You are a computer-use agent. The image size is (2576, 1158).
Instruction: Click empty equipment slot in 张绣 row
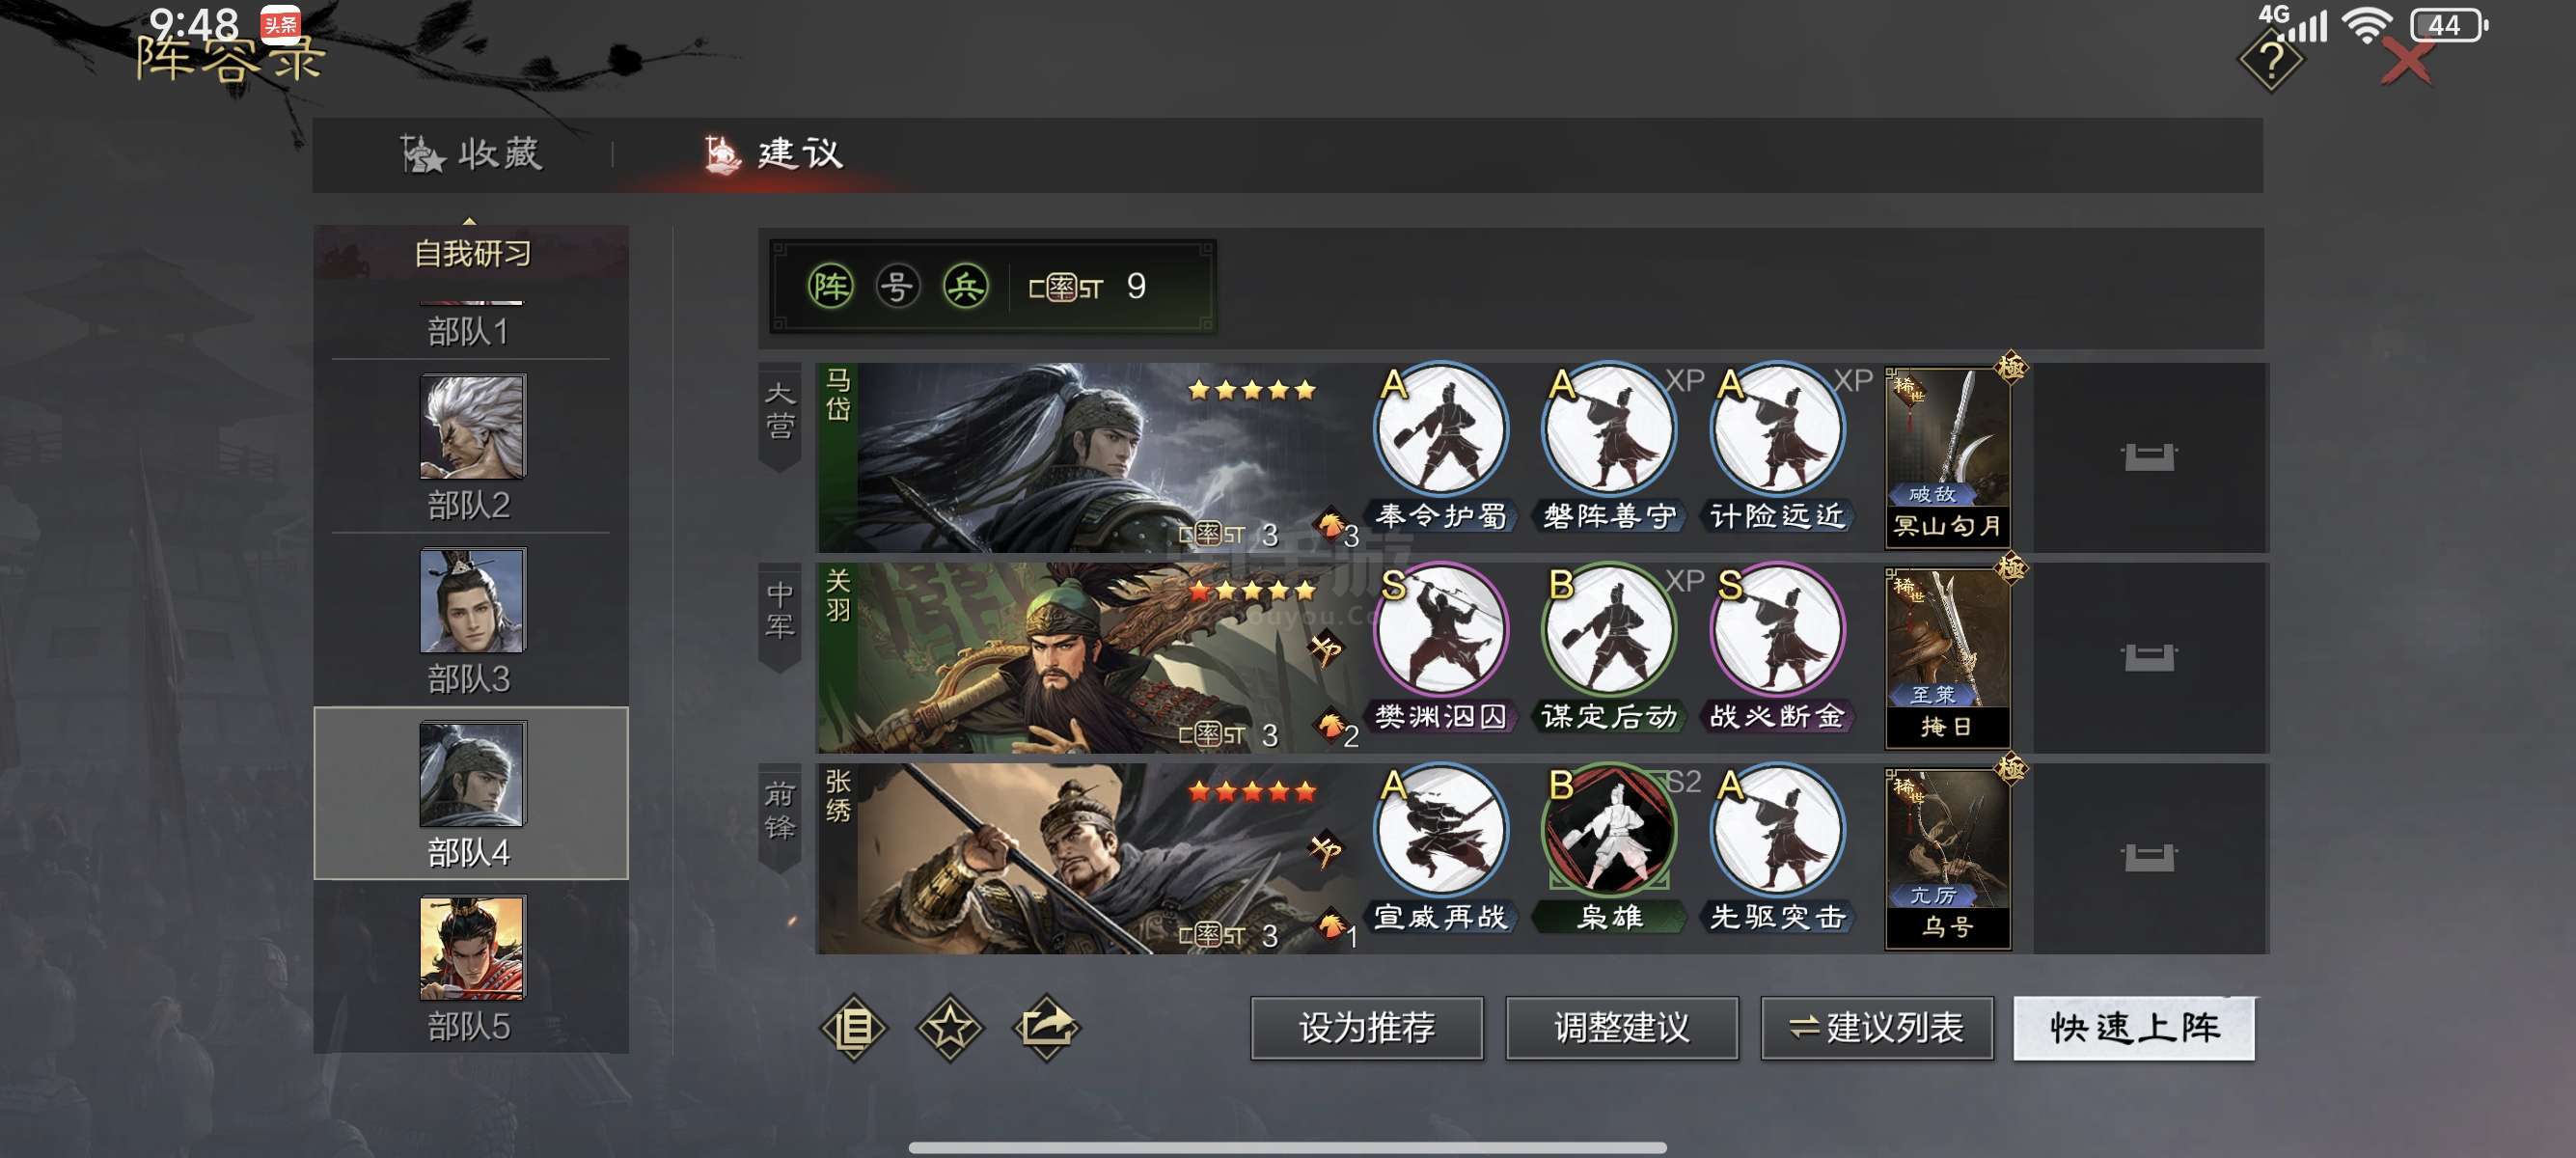(2149, 859)
